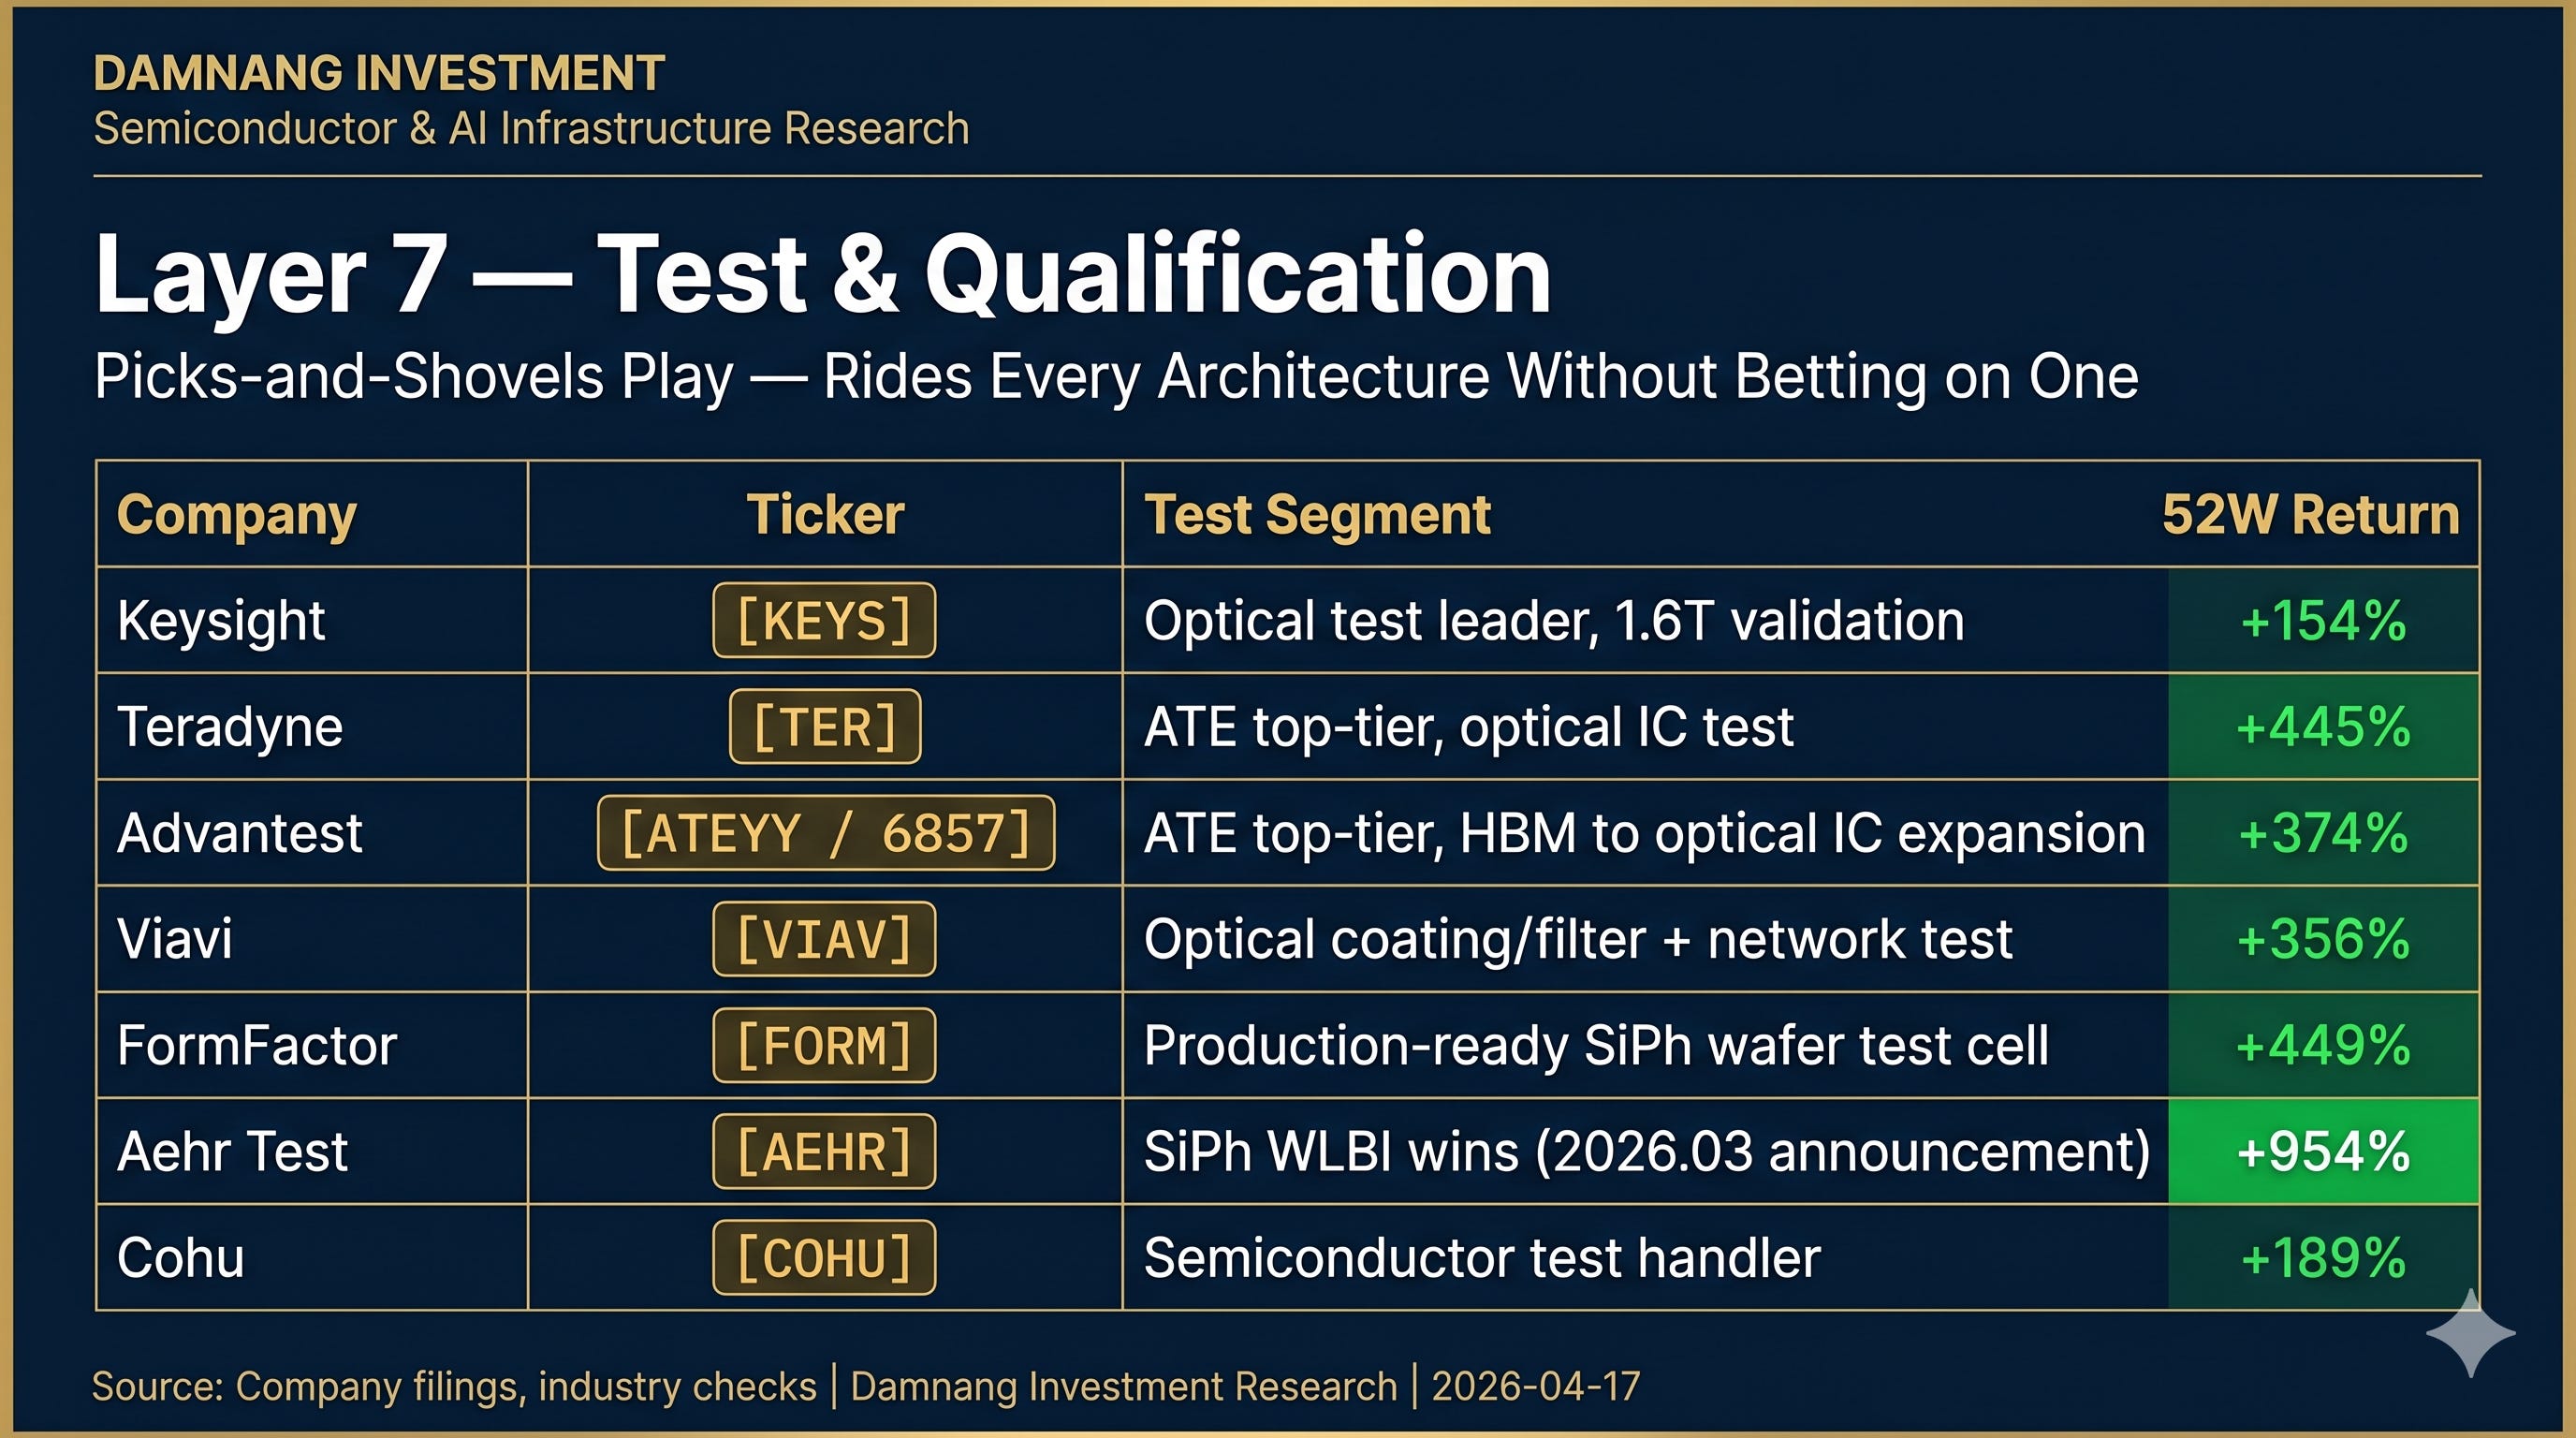This screenshot has width=2576, height=1438.
Task: Click the [KEYS] ticker badge
Action: click(x=824, y=620)
